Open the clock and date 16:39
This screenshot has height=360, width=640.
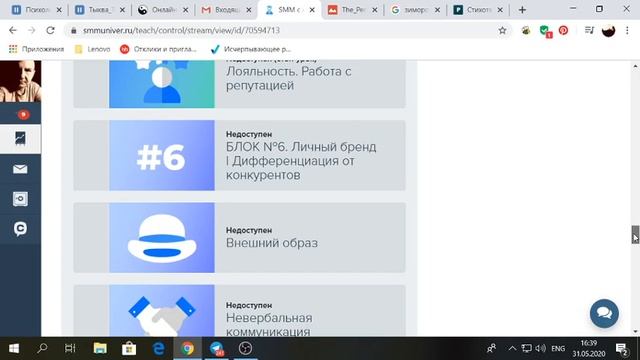[x=589, y=349]
